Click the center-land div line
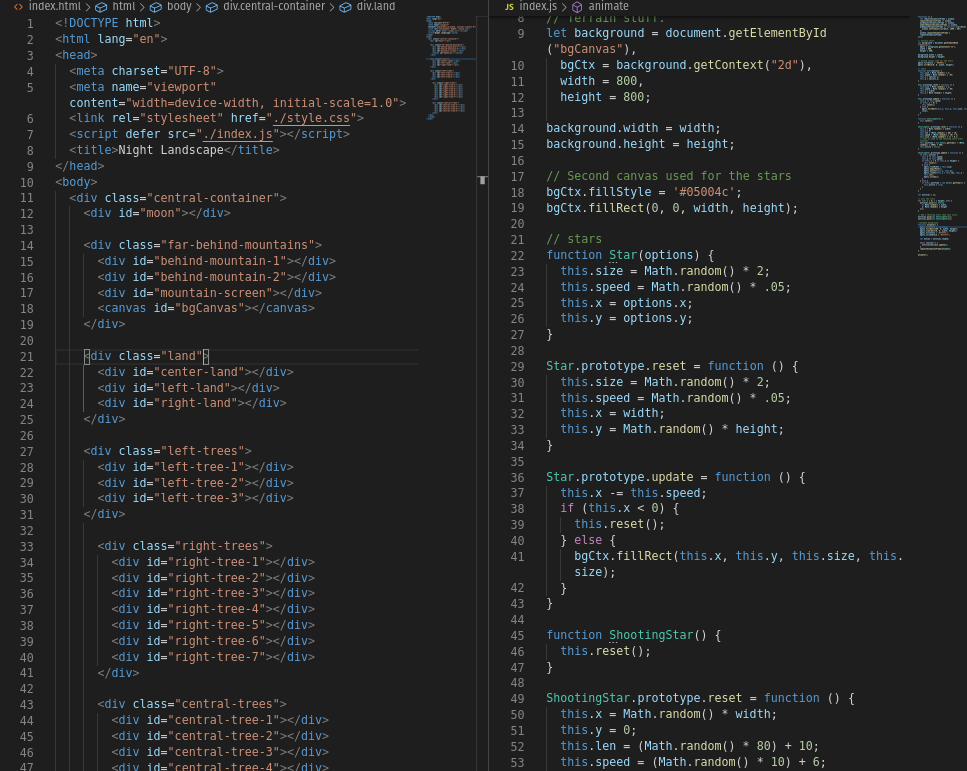967x771 pixels. [x=195, y=372]
